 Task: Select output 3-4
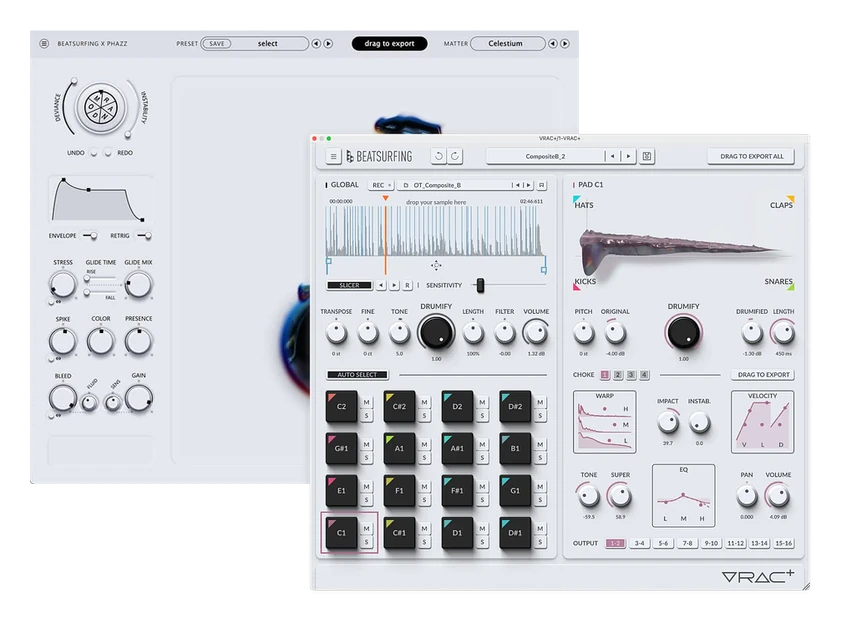[x=639, y=543]
